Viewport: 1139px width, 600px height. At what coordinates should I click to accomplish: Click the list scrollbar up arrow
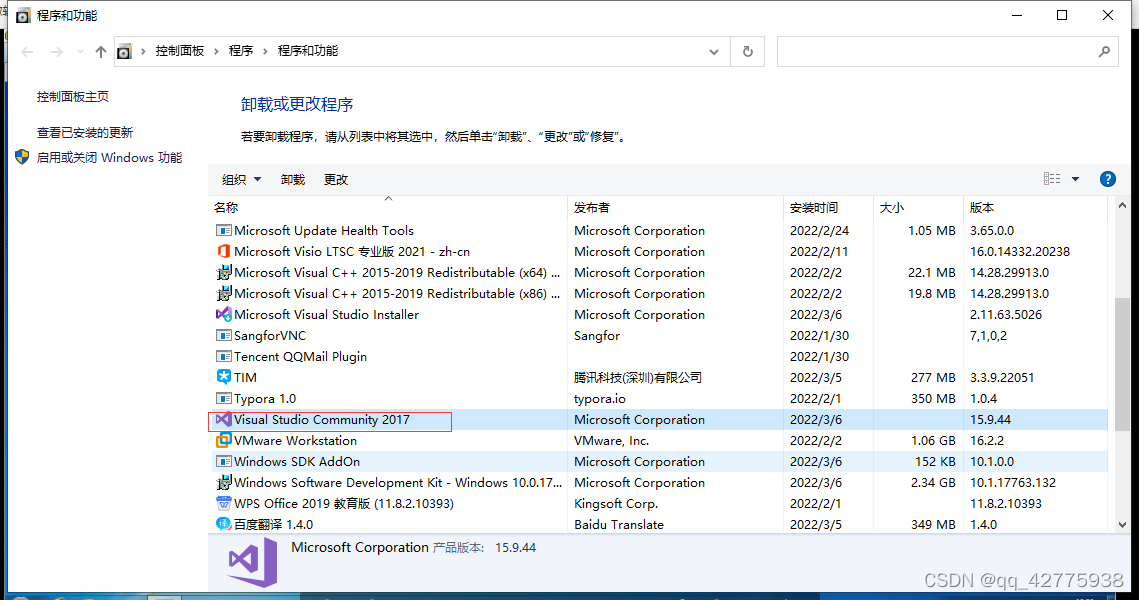point(1122,206)
